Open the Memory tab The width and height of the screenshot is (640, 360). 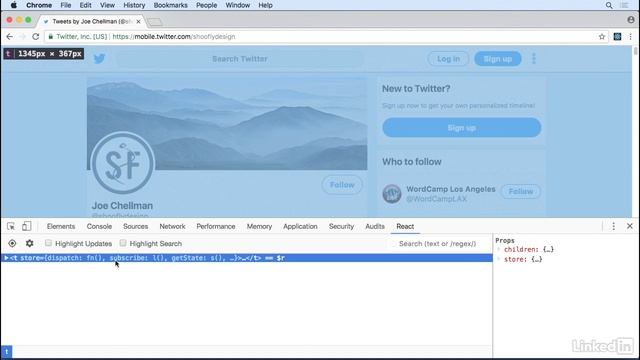tap(259, 226)
